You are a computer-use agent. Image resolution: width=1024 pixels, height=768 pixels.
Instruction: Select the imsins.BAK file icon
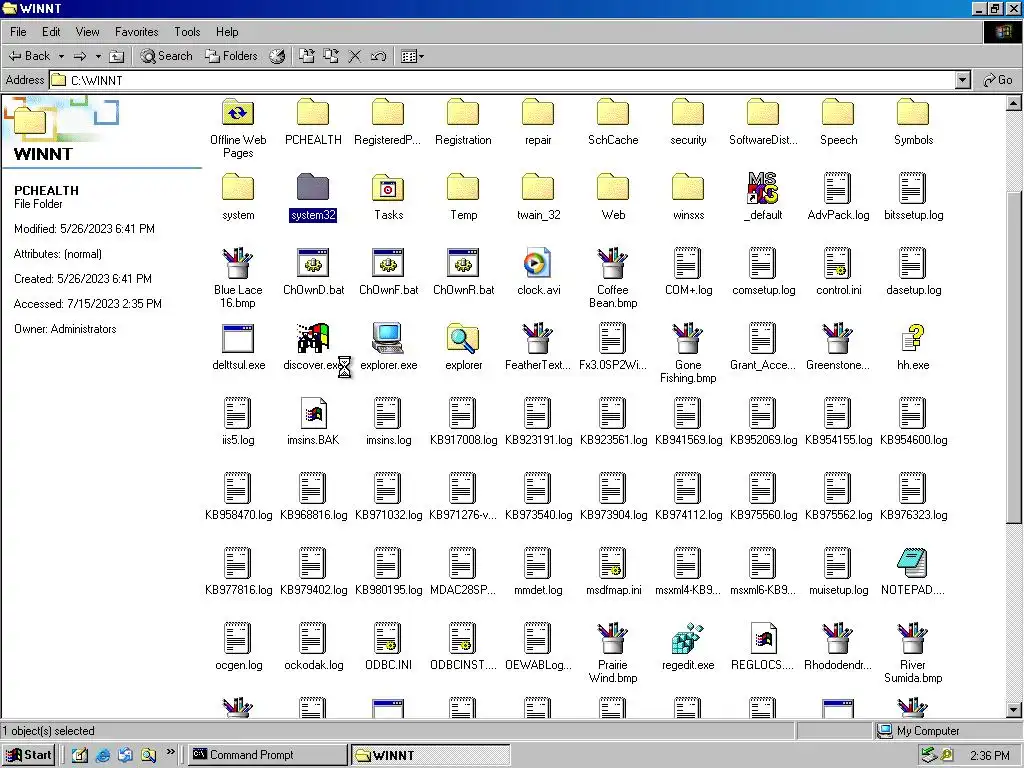313,413
